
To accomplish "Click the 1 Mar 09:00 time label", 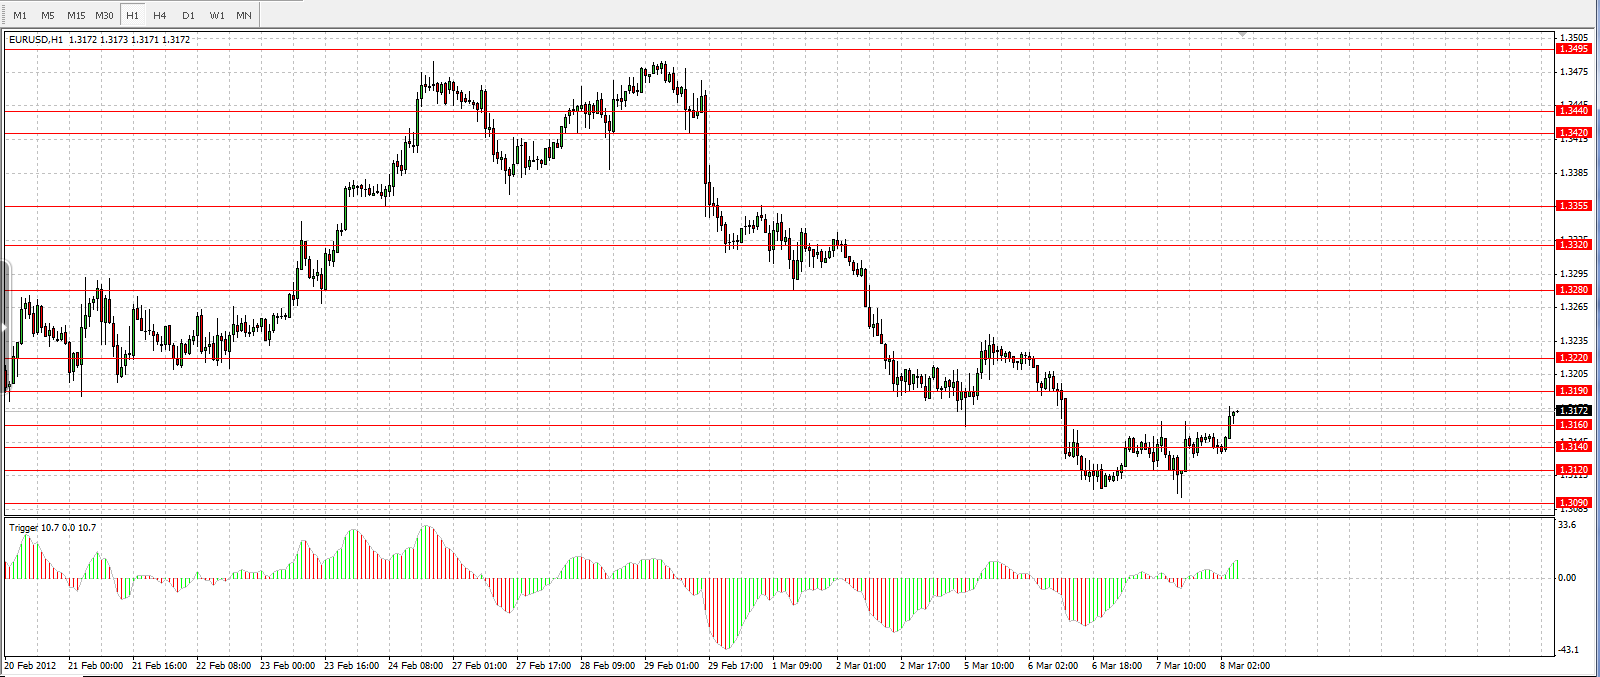I will (x=797, y=666).
